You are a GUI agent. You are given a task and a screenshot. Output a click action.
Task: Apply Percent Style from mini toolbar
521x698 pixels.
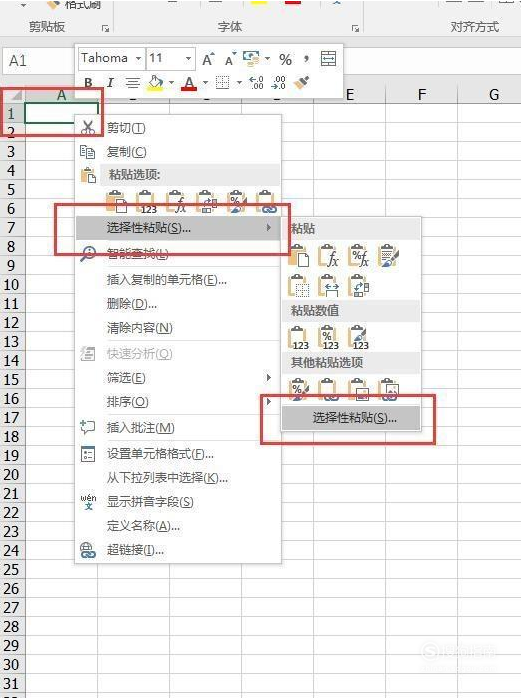(x=285, y=59)
